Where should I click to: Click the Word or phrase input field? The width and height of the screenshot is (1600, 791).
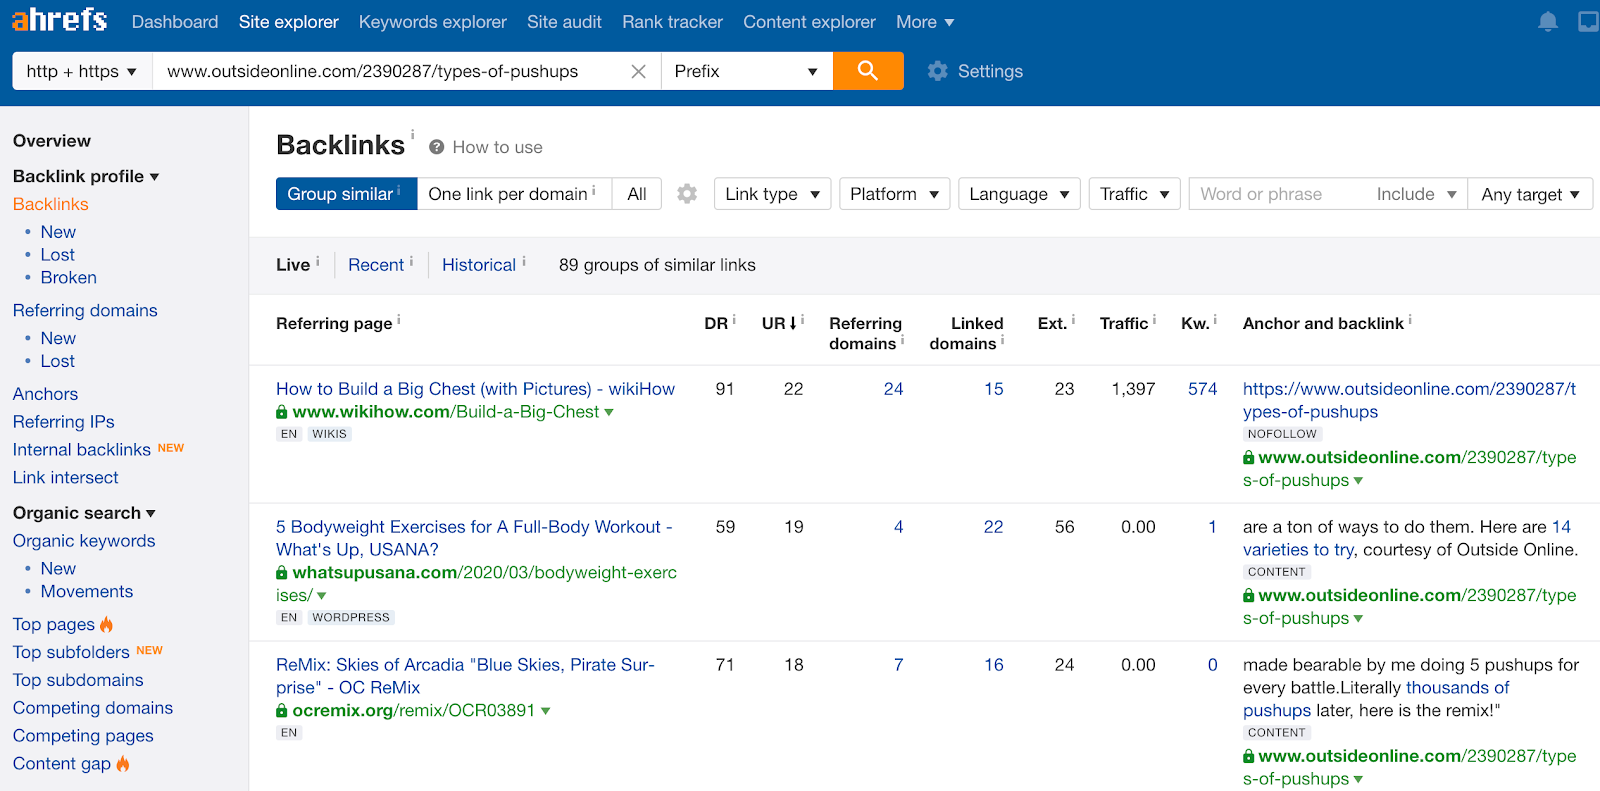point(1277,194)
